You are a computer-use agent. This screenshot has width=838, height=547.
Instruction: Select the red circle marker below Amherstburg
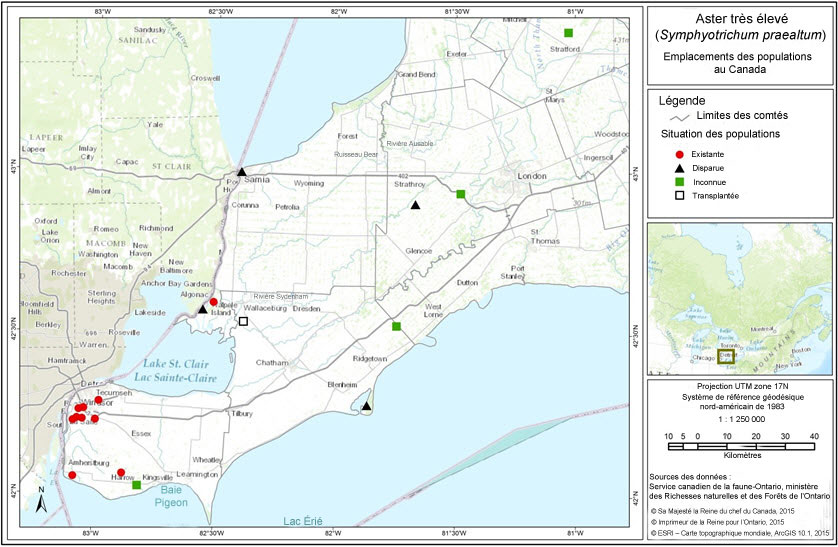point(72,475)
